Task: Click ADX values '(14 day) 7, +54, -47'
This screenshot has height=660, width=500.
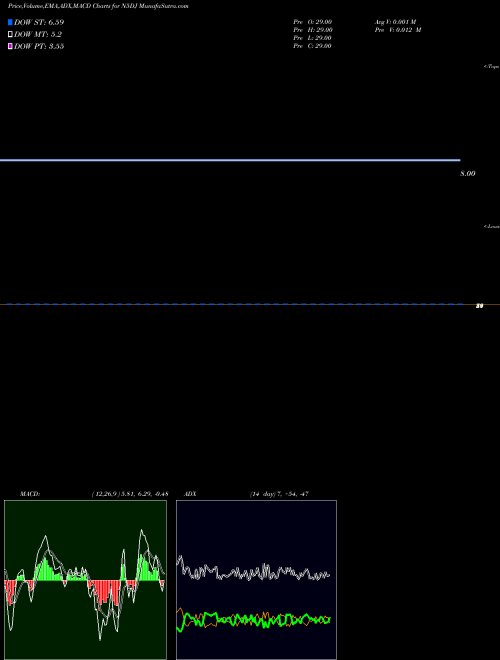Action: coord(279,494)
